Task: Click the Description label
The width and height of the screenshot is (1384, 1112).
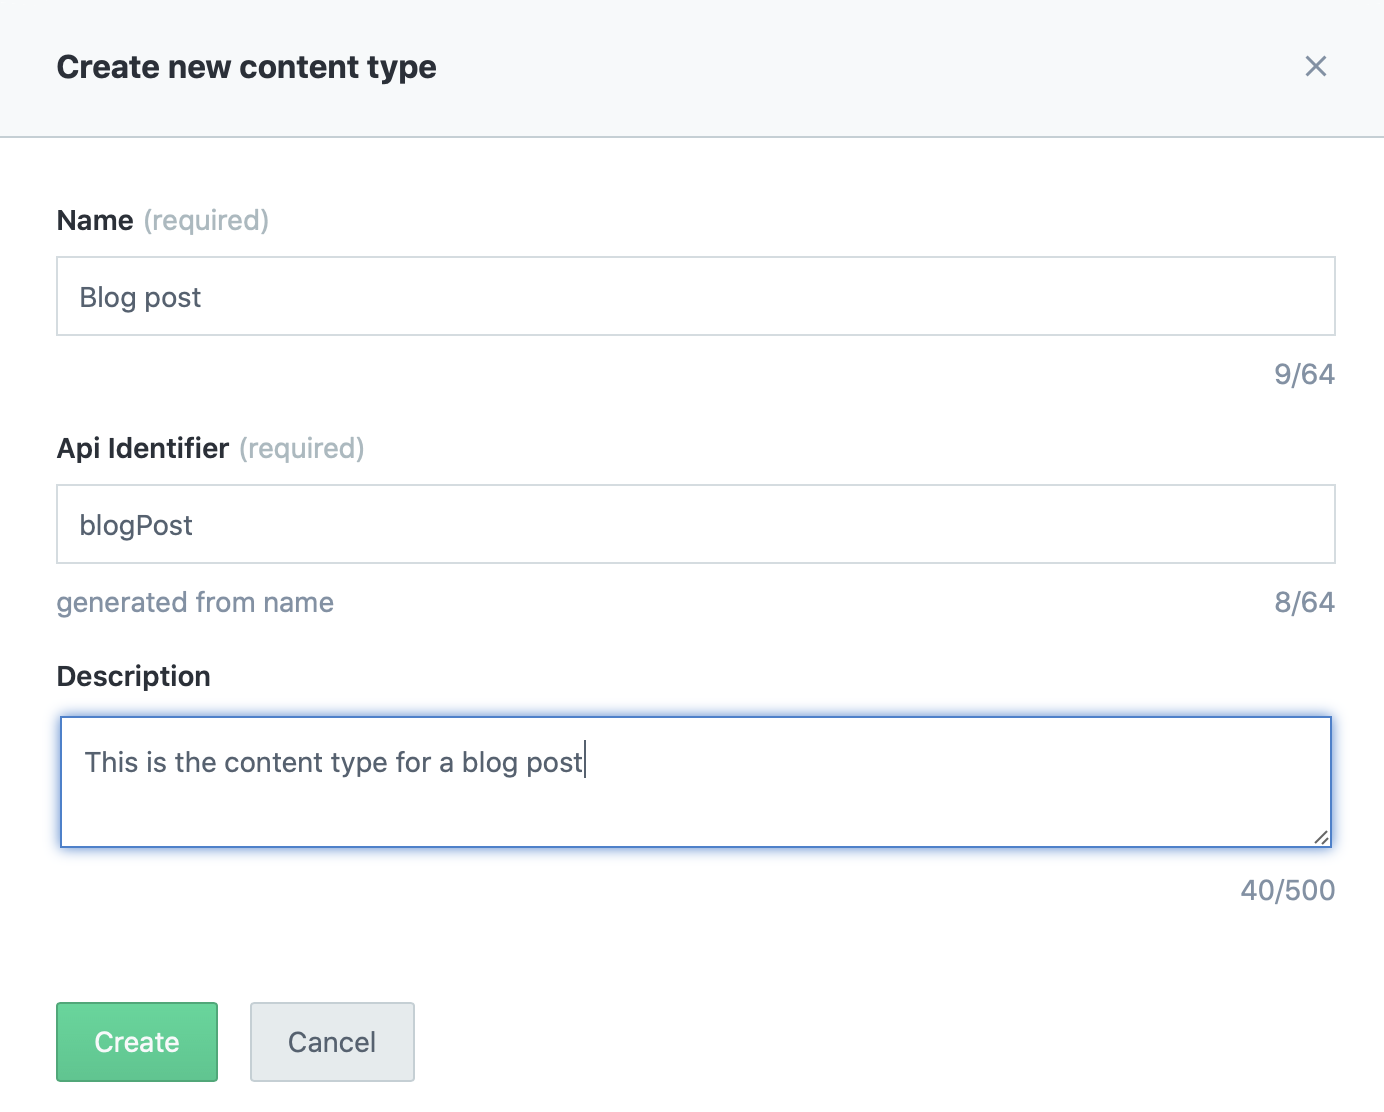Action: click(134, 676)
